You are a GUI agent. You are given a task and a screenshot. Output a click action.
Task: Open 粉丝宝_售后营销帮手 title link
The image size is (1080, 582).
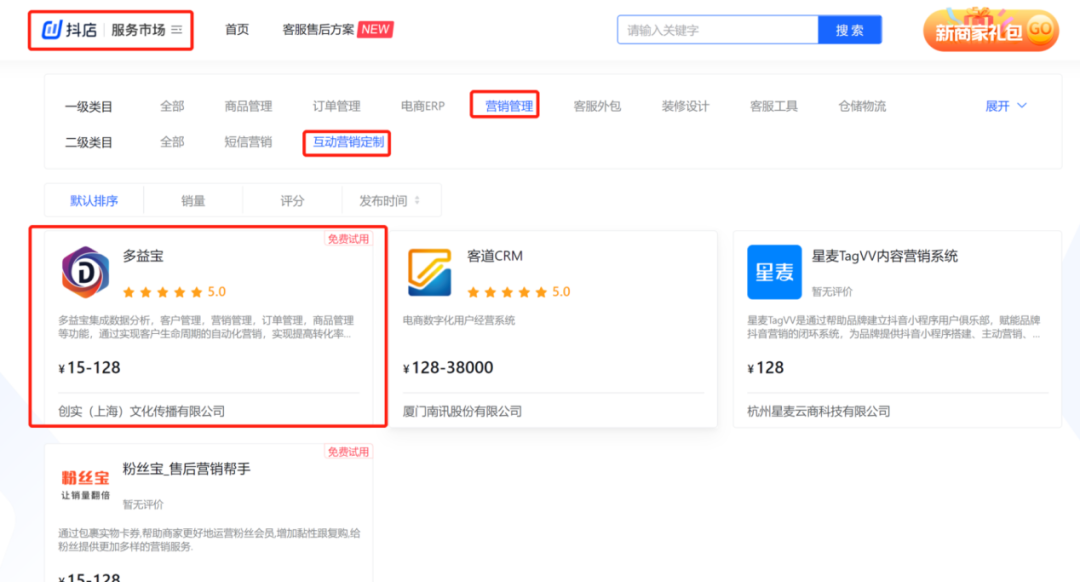(187, 469)
